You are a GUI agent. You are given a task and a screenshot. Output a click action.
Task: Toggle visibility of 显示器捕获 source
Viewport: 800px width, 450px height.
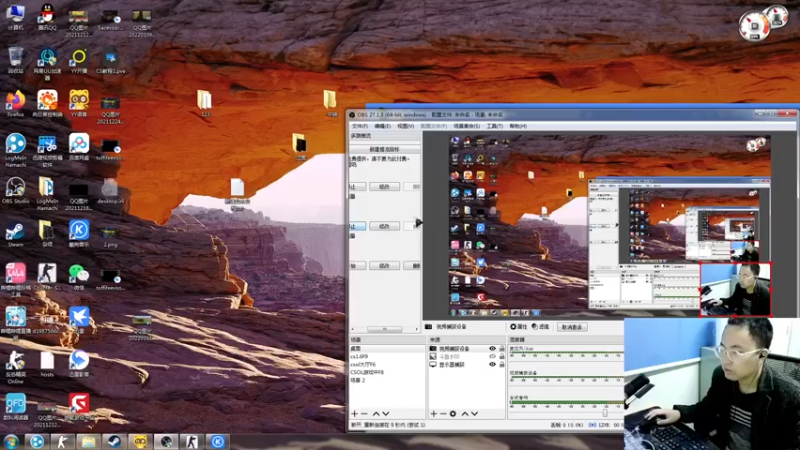(x=492, y=365)
